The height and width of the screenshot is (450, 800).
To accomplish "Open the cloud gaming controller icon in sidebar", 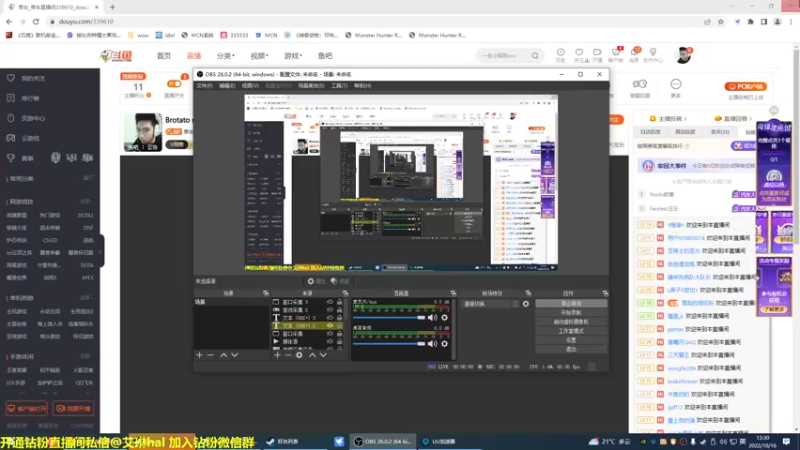I will pos(11,138).
